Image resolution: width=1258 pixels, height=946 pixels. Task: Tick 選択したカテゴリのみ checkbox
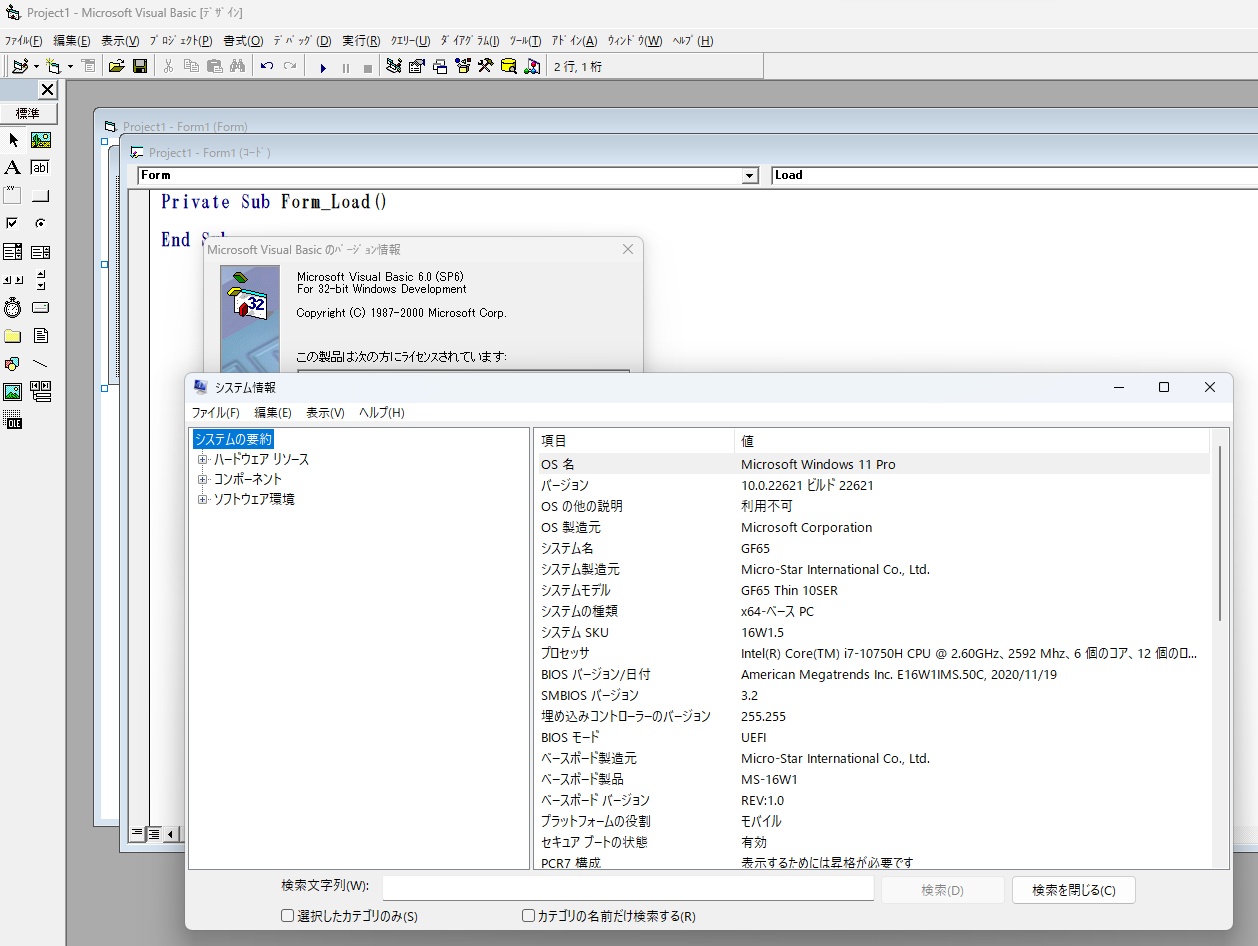(x=288, y=916)
